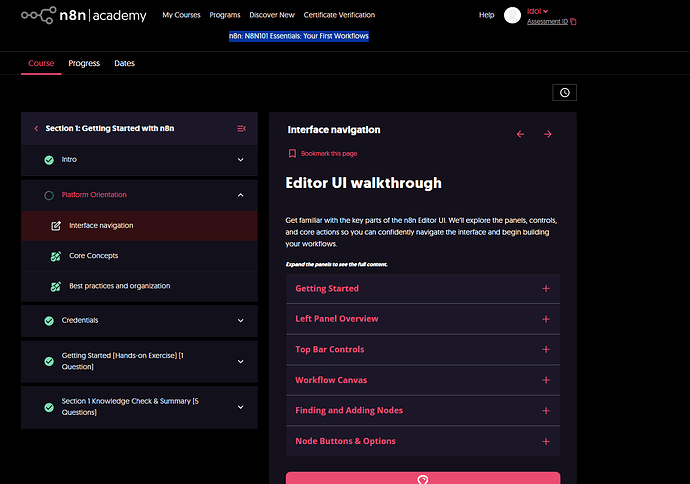
Task: Click the Platform Orientation incomplete circle icon
Action: point(49,195)
